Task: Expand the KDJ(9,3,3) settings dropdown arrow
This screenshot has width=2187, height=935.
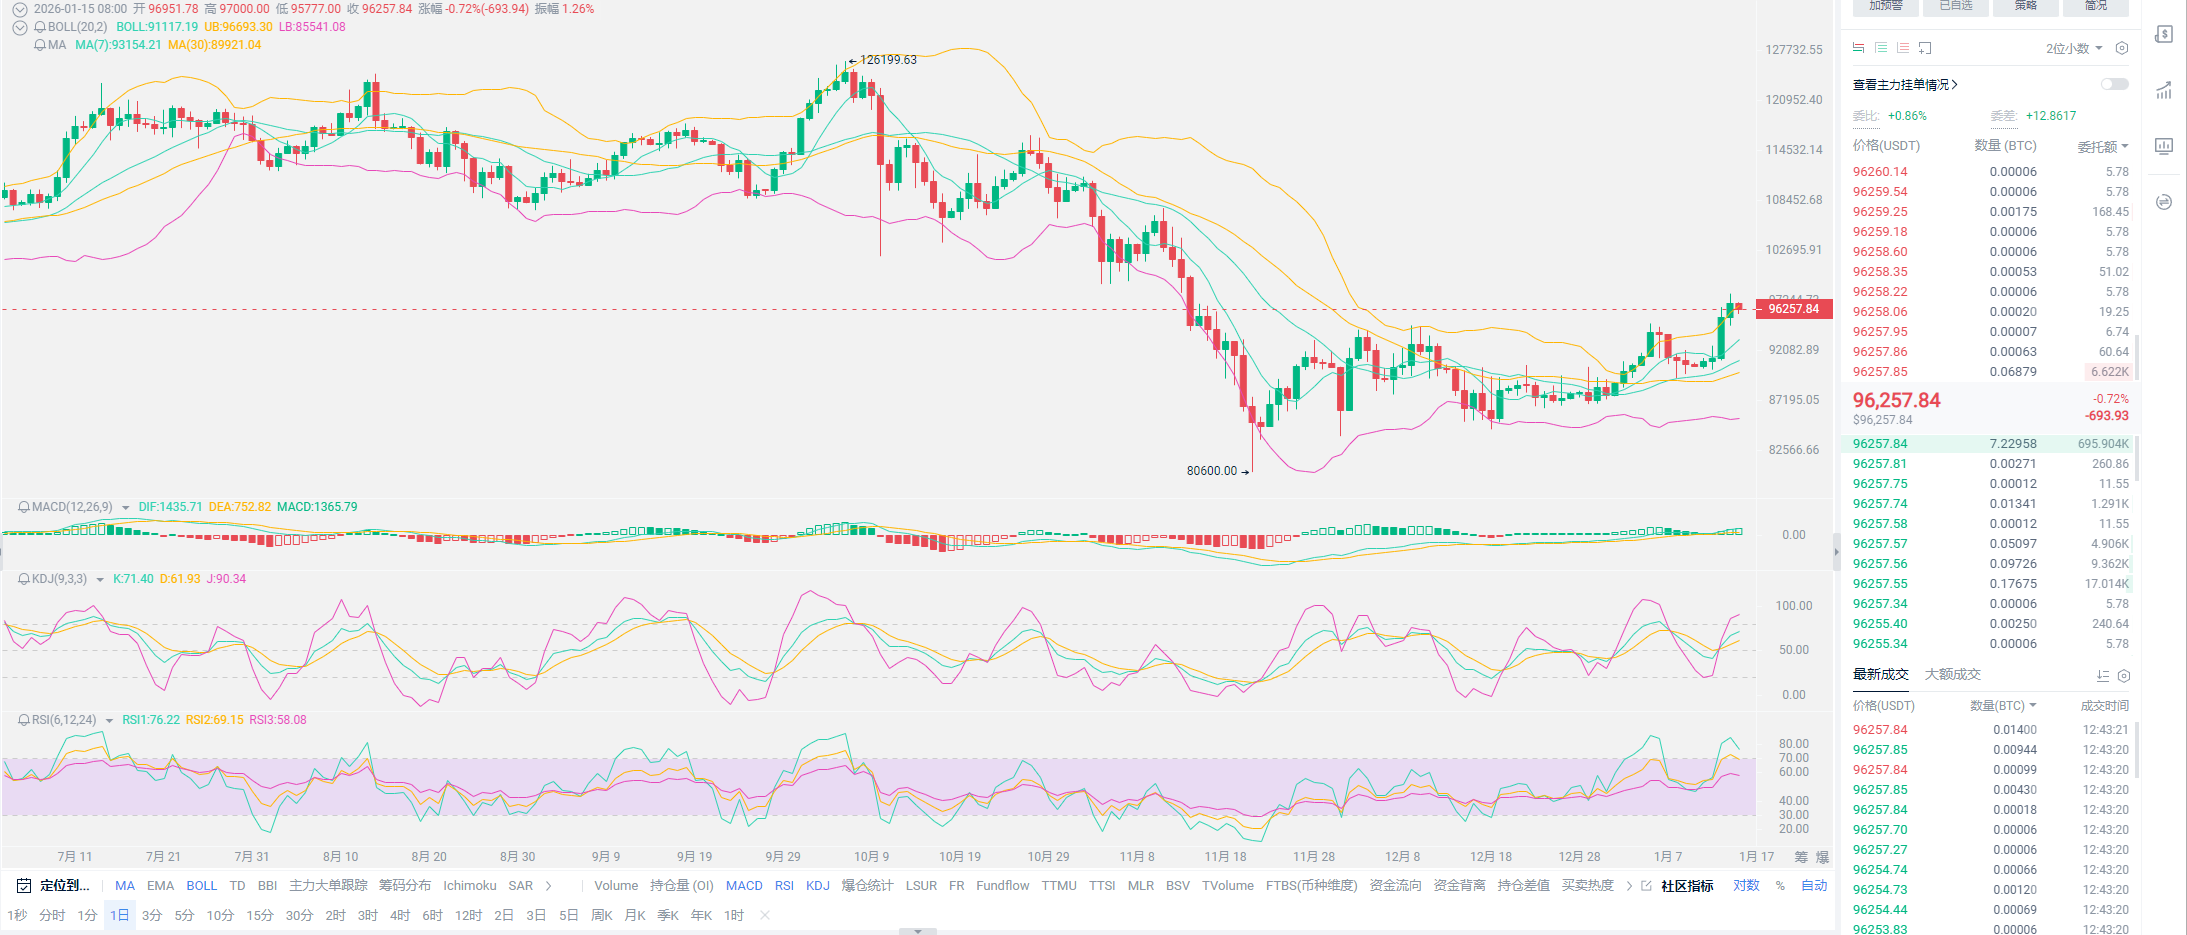Action: point(100,580)
